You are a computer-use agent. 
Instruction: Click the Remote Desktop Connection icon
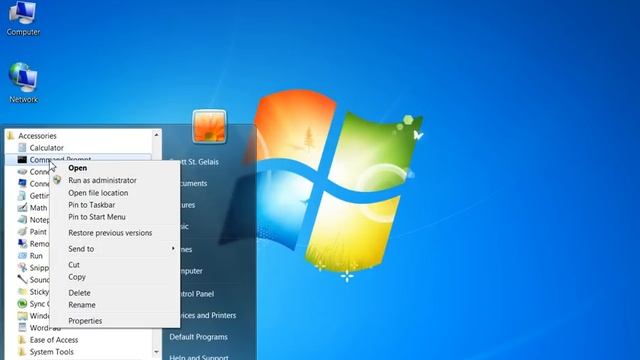pos(22,244)
